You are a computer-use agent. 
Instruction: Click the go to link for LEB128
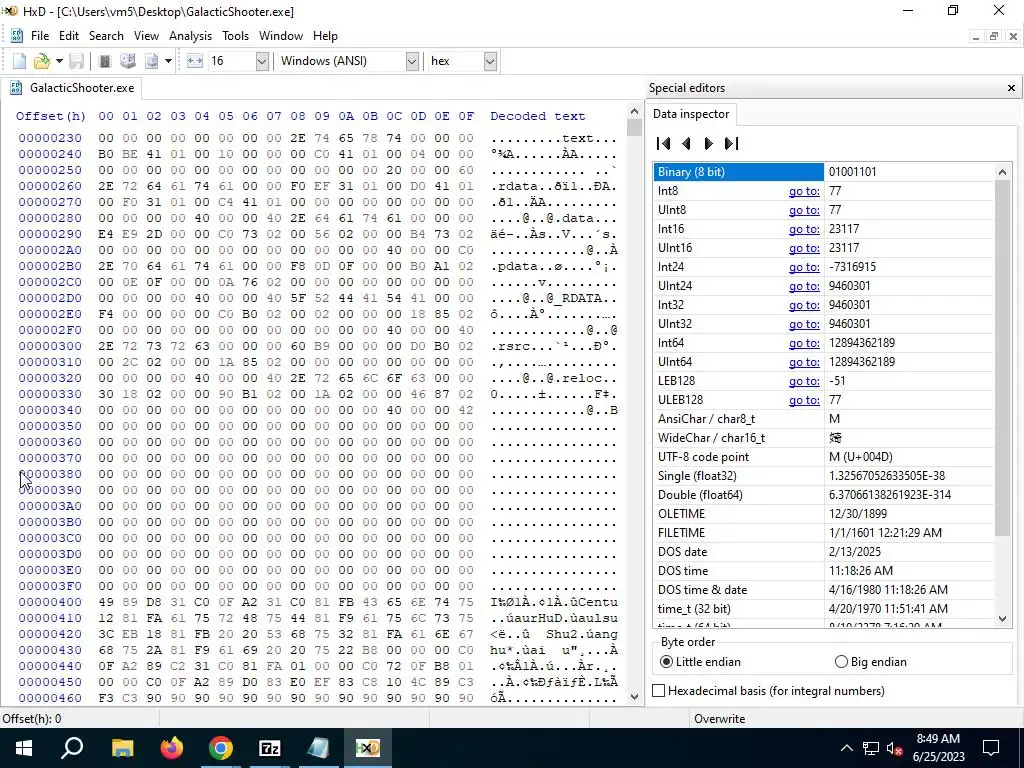(804, 381)
